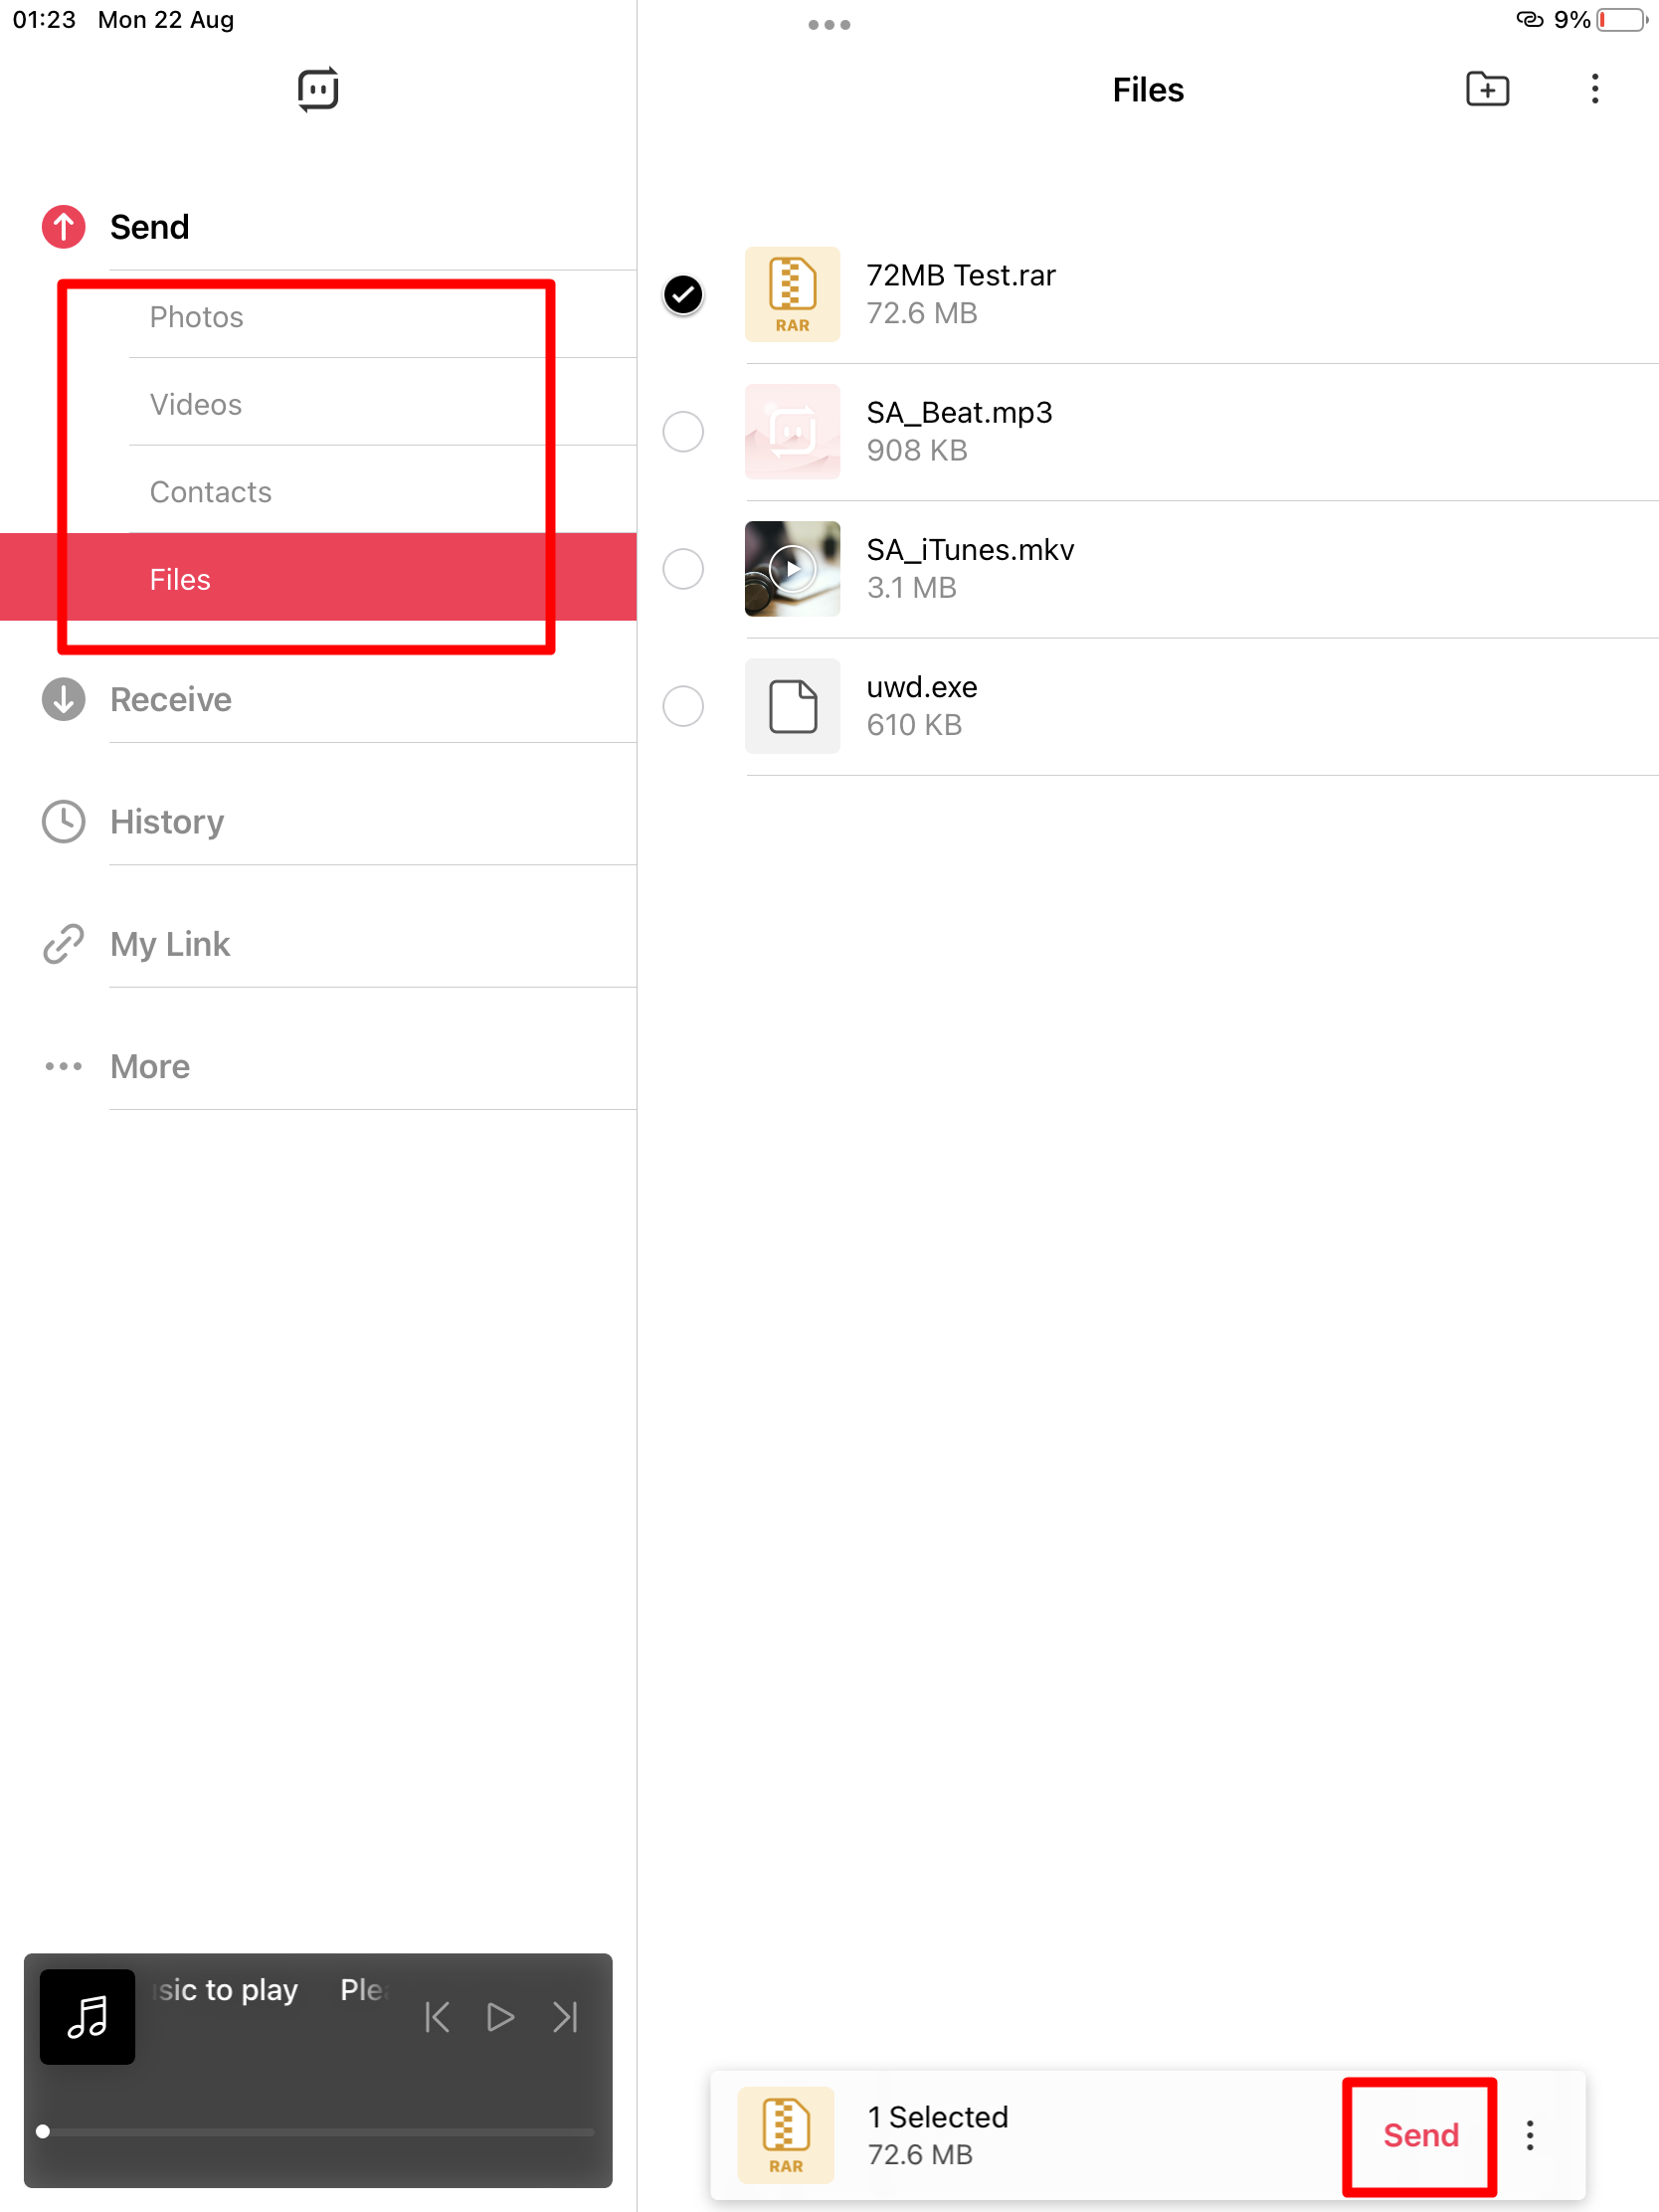Go to My Link
The height and width of the screenshot is (2212, 1659).
(x=170, y=944)
